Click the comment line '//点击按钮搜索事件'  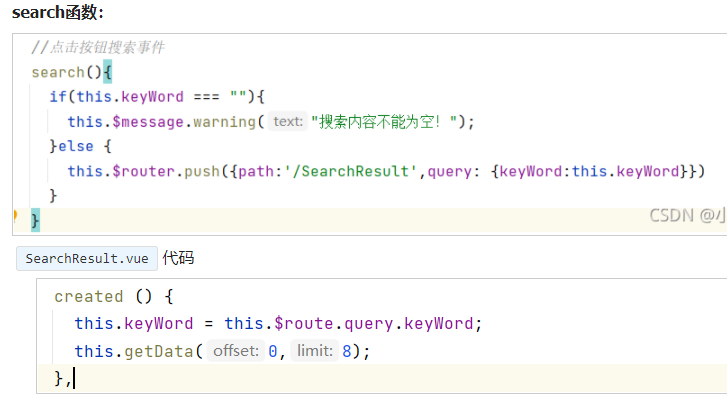pos(98,47)
